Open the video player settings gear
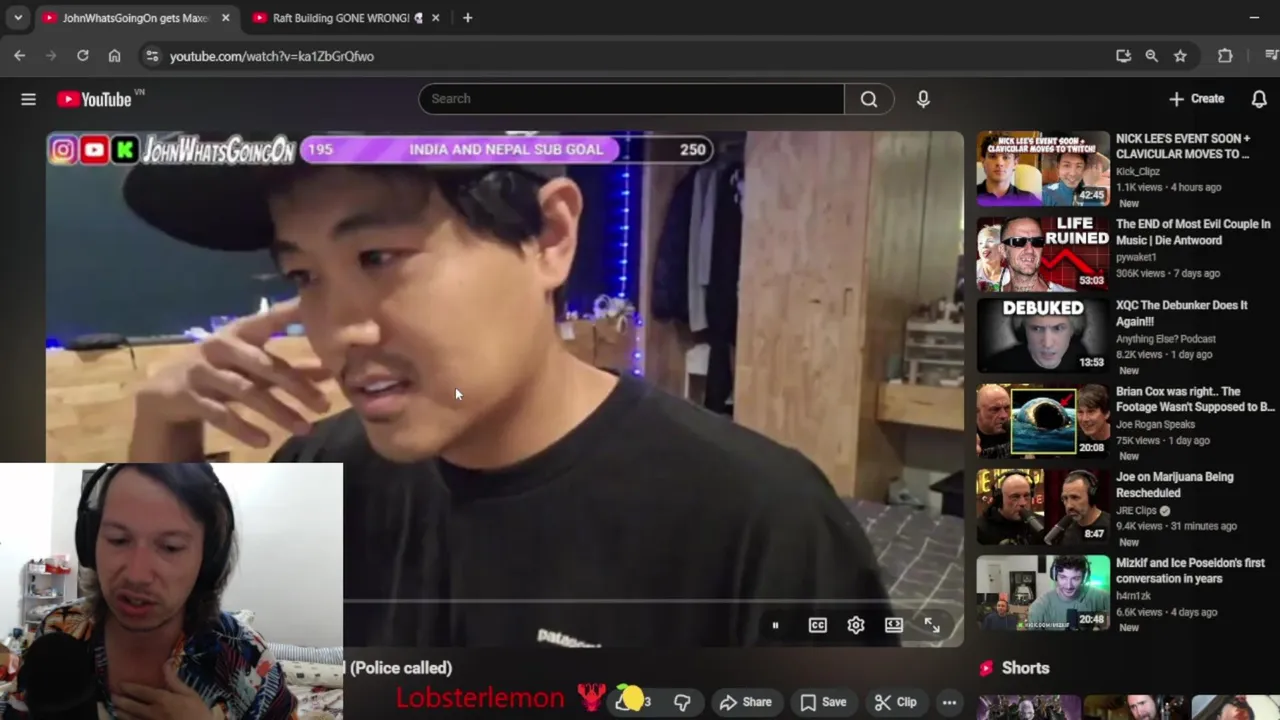 coord(855,625)
